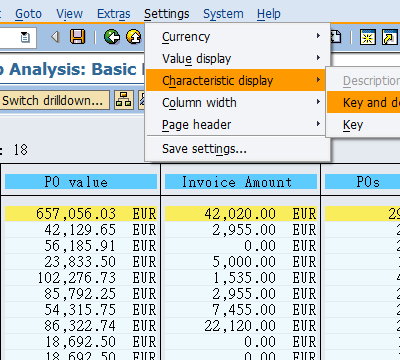Select the 657,056.03 total PO value cell
400x360 pixels.
tap(81, 214)
